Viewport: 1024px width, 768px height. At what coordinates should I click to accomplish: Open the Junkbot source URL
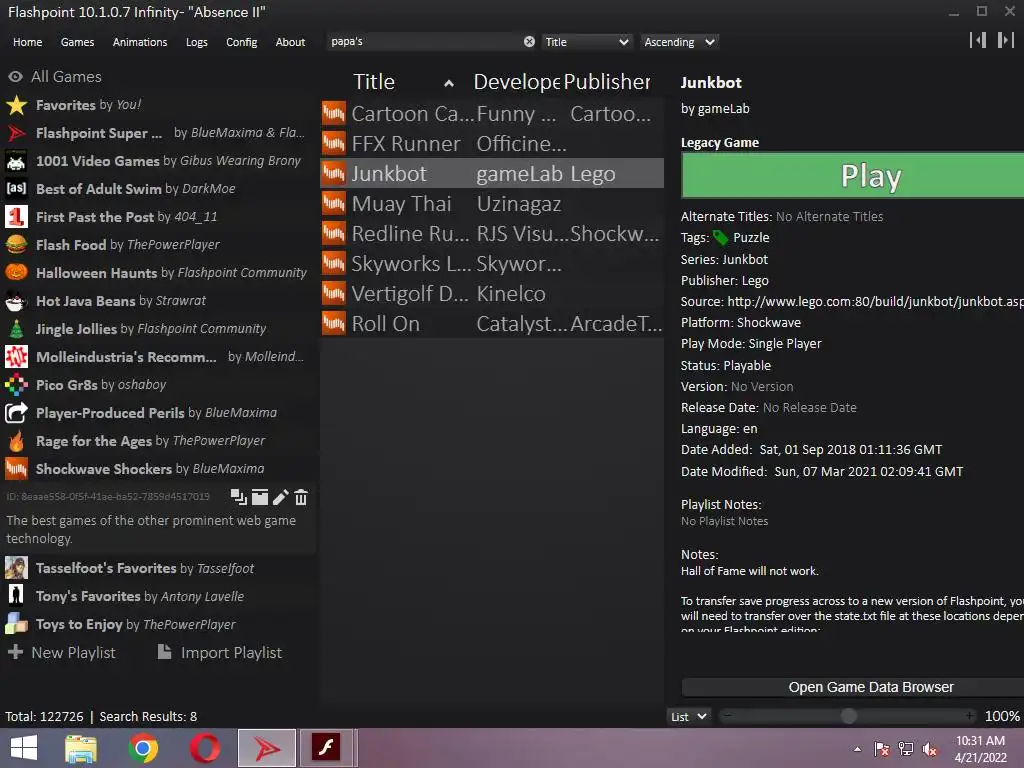click(x=875, y=302)
